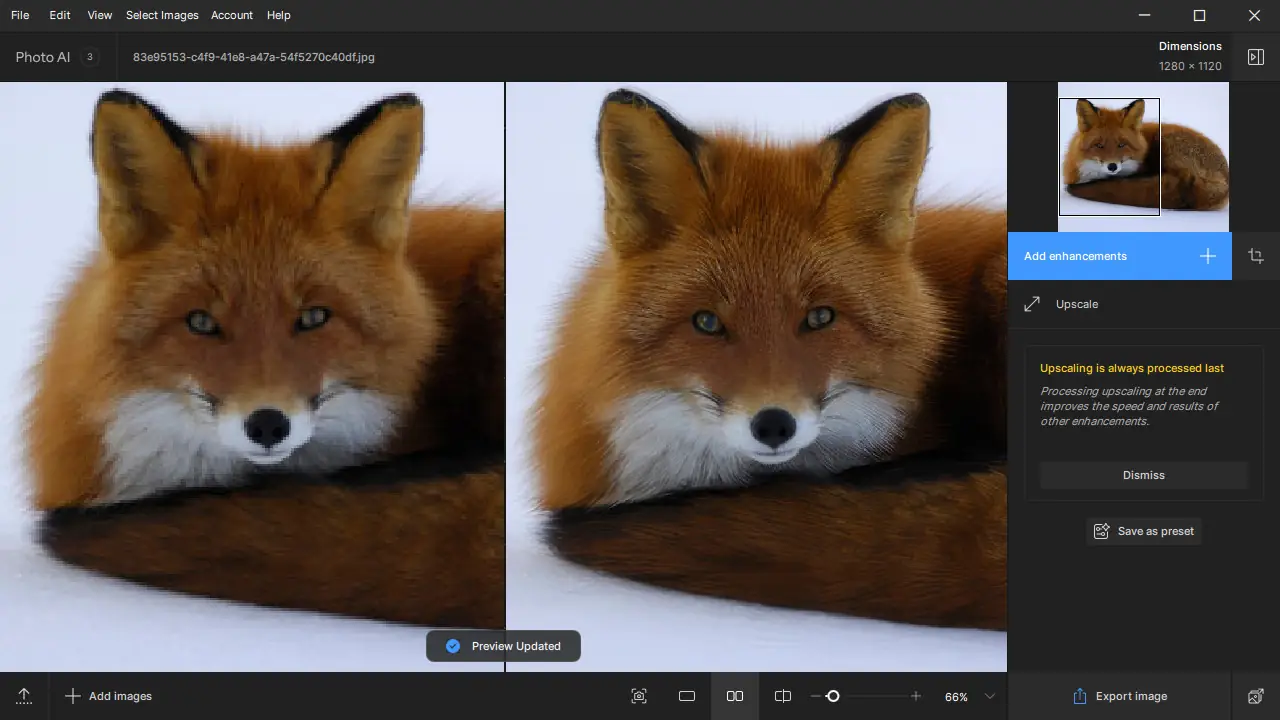Switch to split slider view
Viewport: 1280px width, 720px height.
[x=783, y=696]
